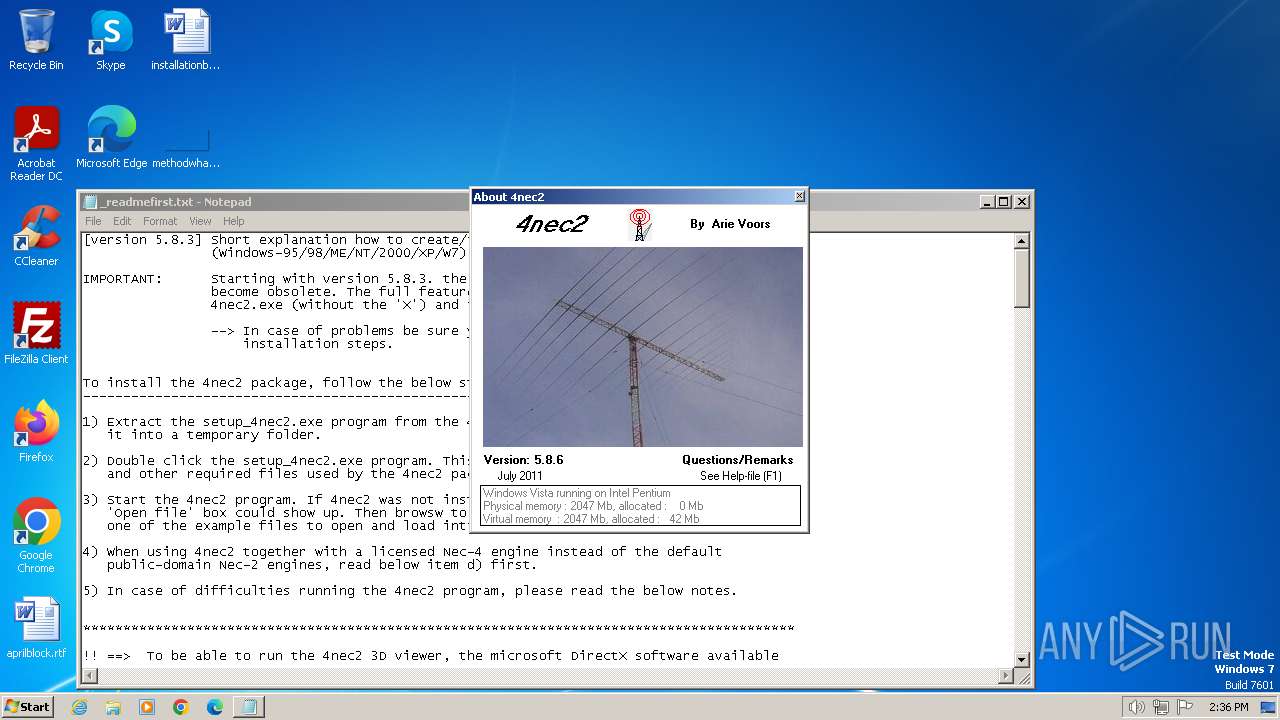The width and height of the screenshot is (1280, 720).
Task: Open the Recycle Bin desktop icon
Action: (36, 40)
